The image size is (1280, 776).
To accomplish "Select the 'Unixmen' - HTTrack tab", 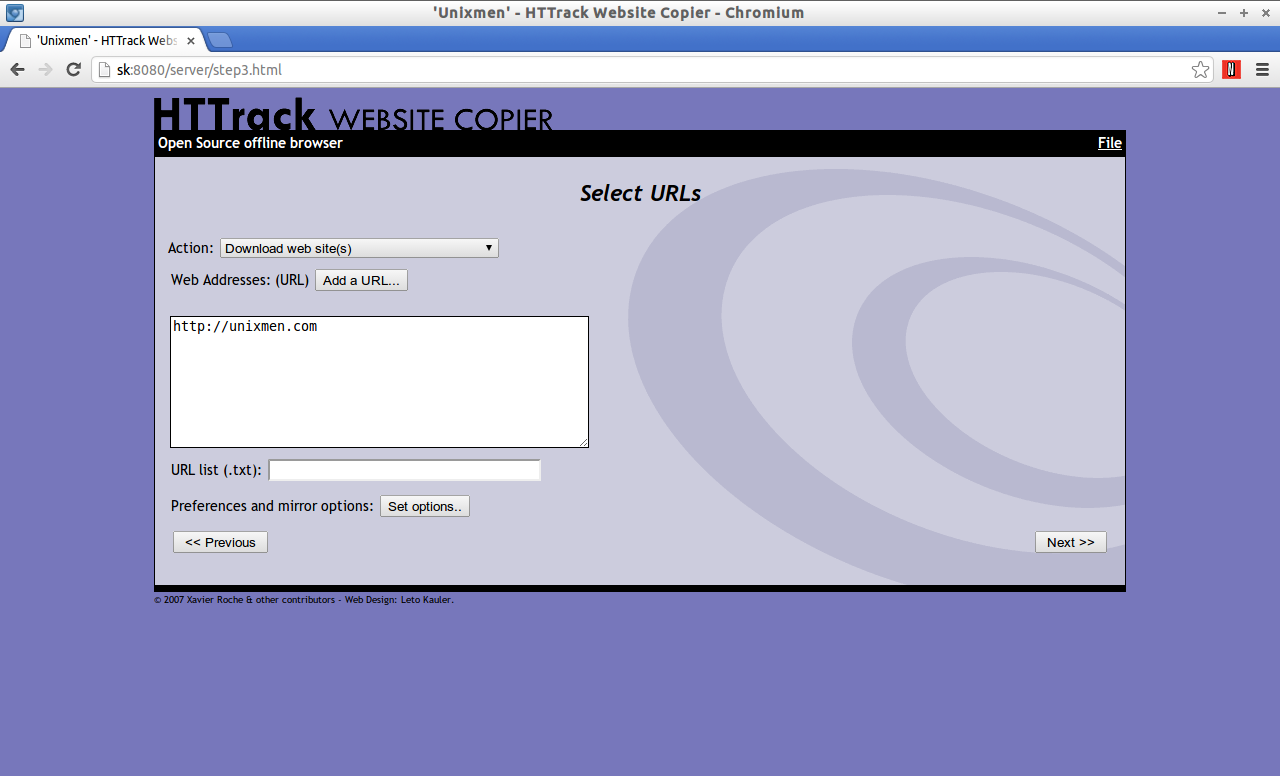I will click(x=106, y=41).
